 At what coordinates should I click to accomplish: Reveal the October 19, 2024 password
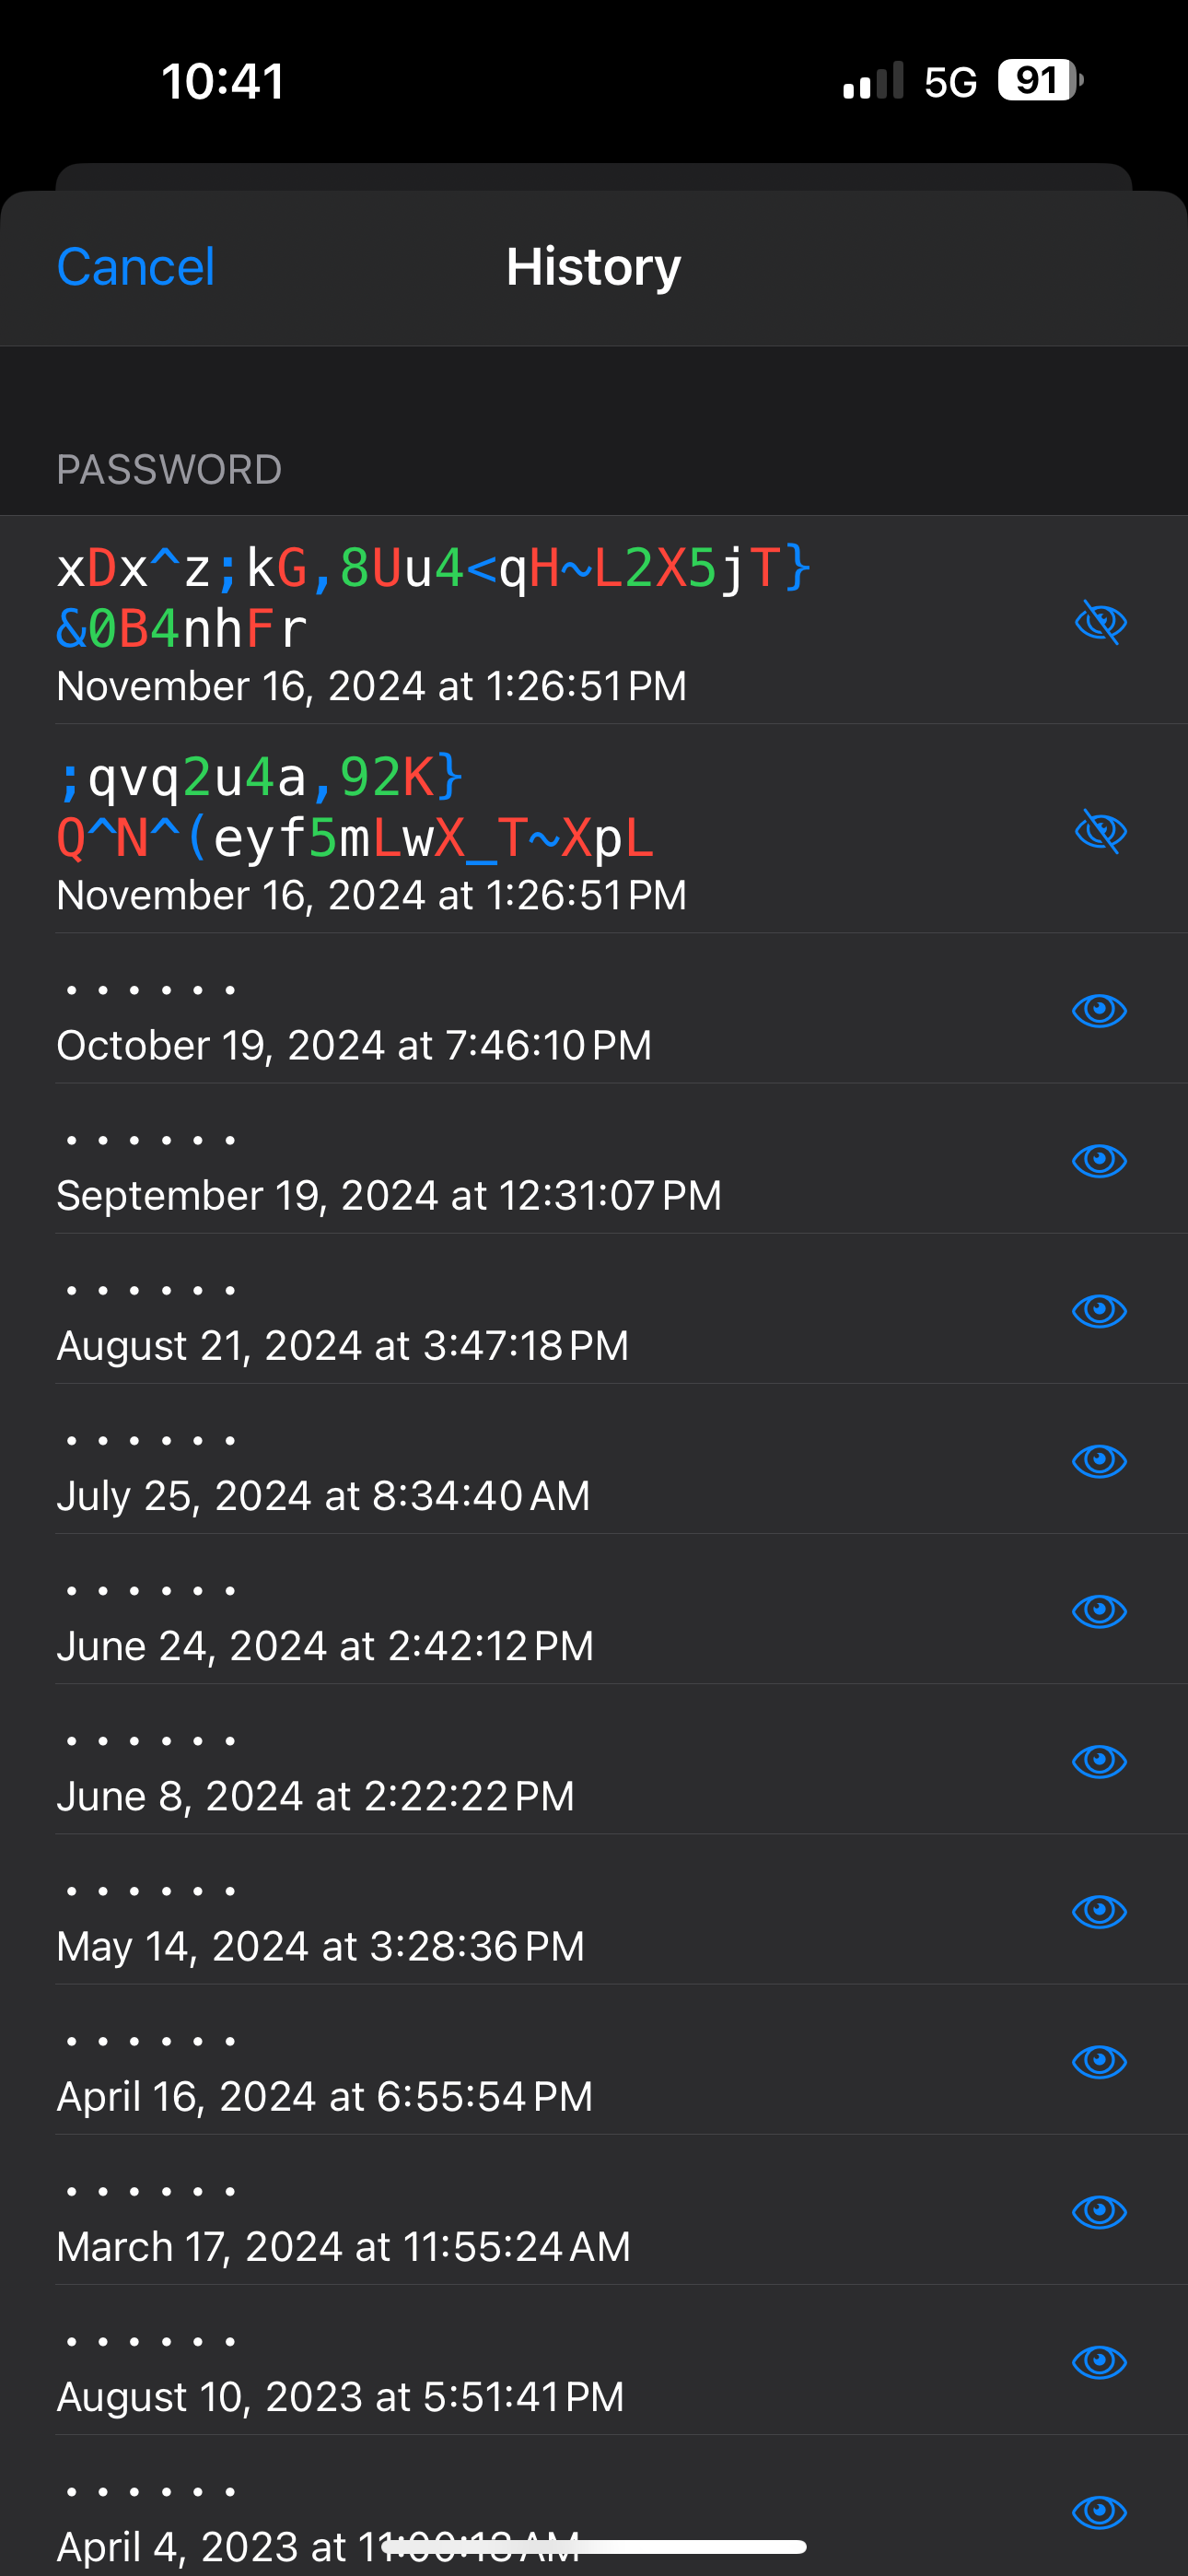tap(1099, 1010)
